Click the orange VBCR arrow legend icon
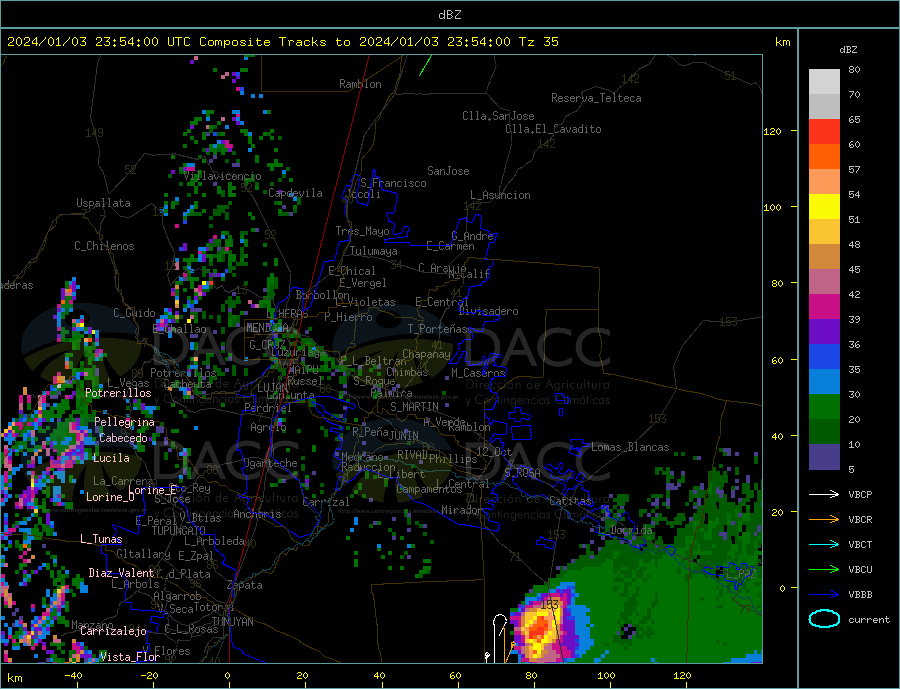Viewport: 900px width, 689px height. tap(824, 520)
